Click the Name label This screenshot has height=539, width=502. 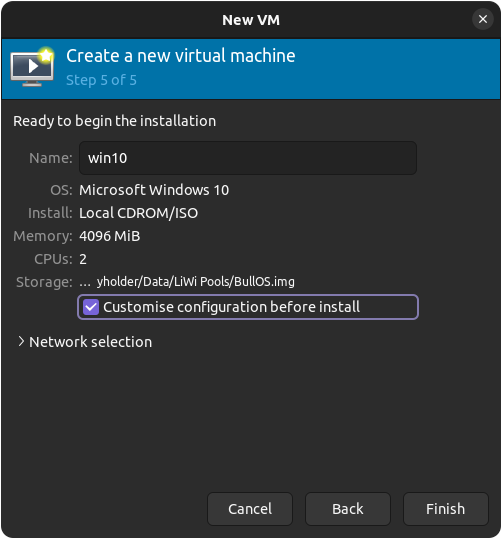51,158
